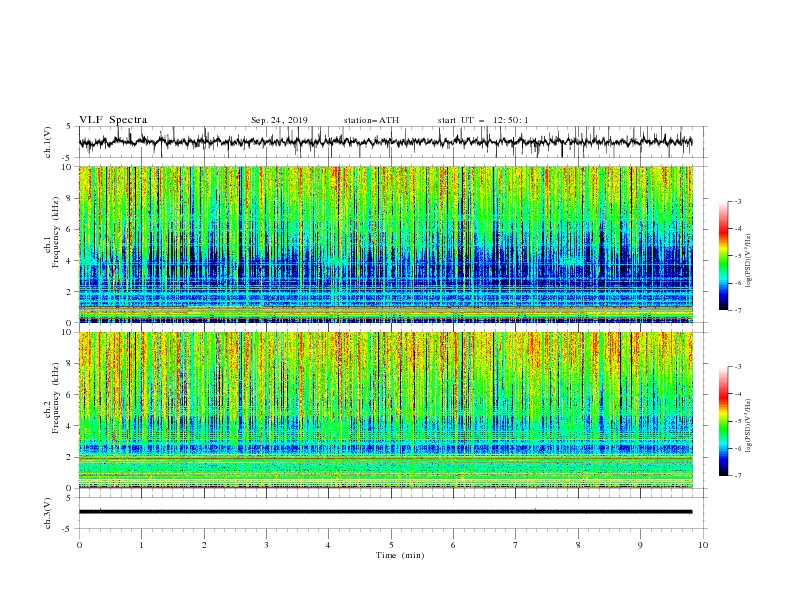Click the time-axis tick label '1'
The height and width of the screenshot is (612, 792).
coord(142,545)
